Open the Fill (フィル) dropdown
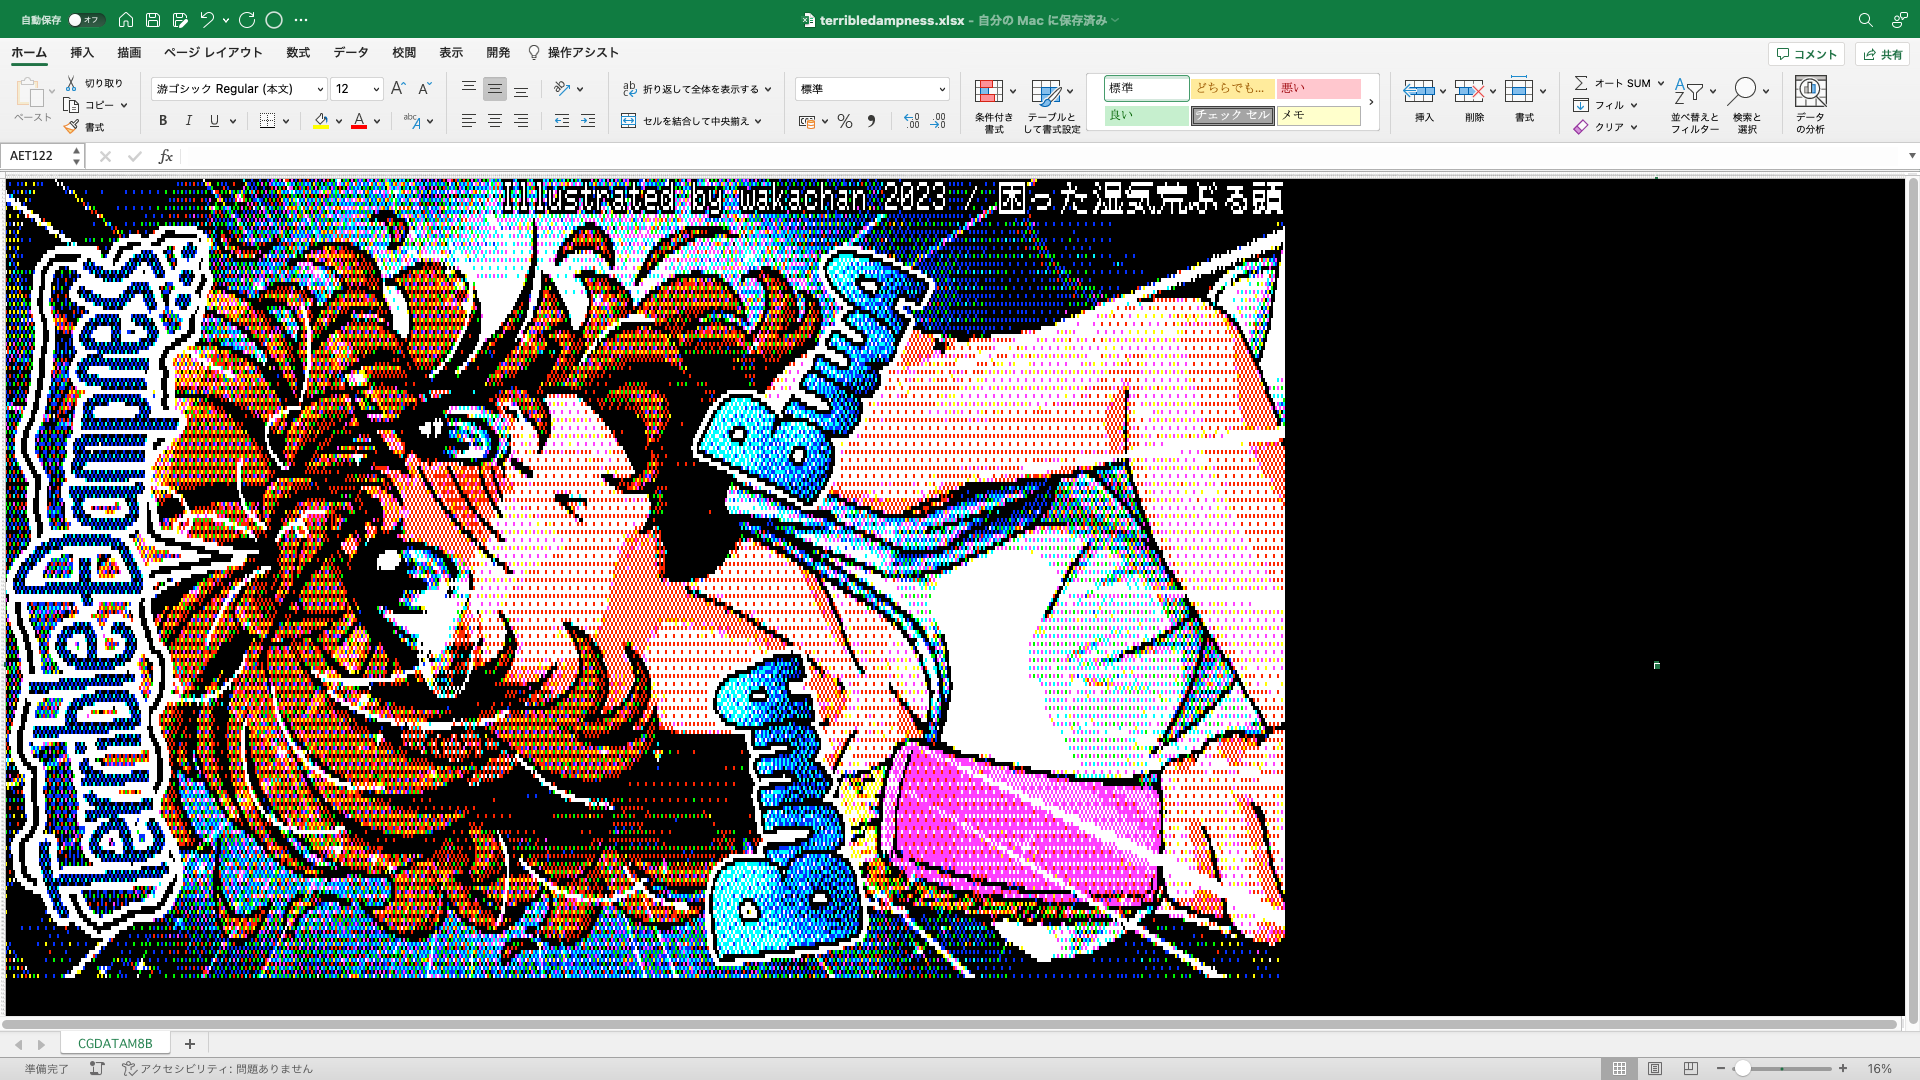 coord(1606,105)
